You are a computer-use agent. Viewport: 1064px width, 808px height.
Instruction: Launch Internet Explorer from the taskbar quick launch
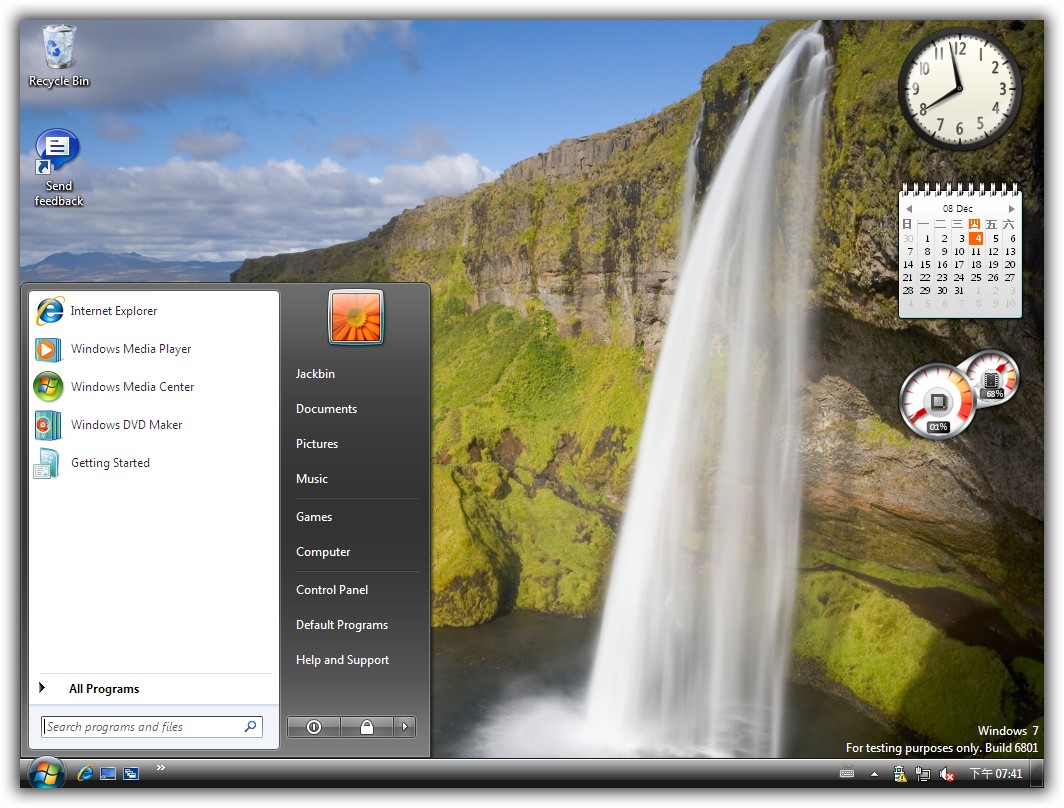tap(85, 773)
